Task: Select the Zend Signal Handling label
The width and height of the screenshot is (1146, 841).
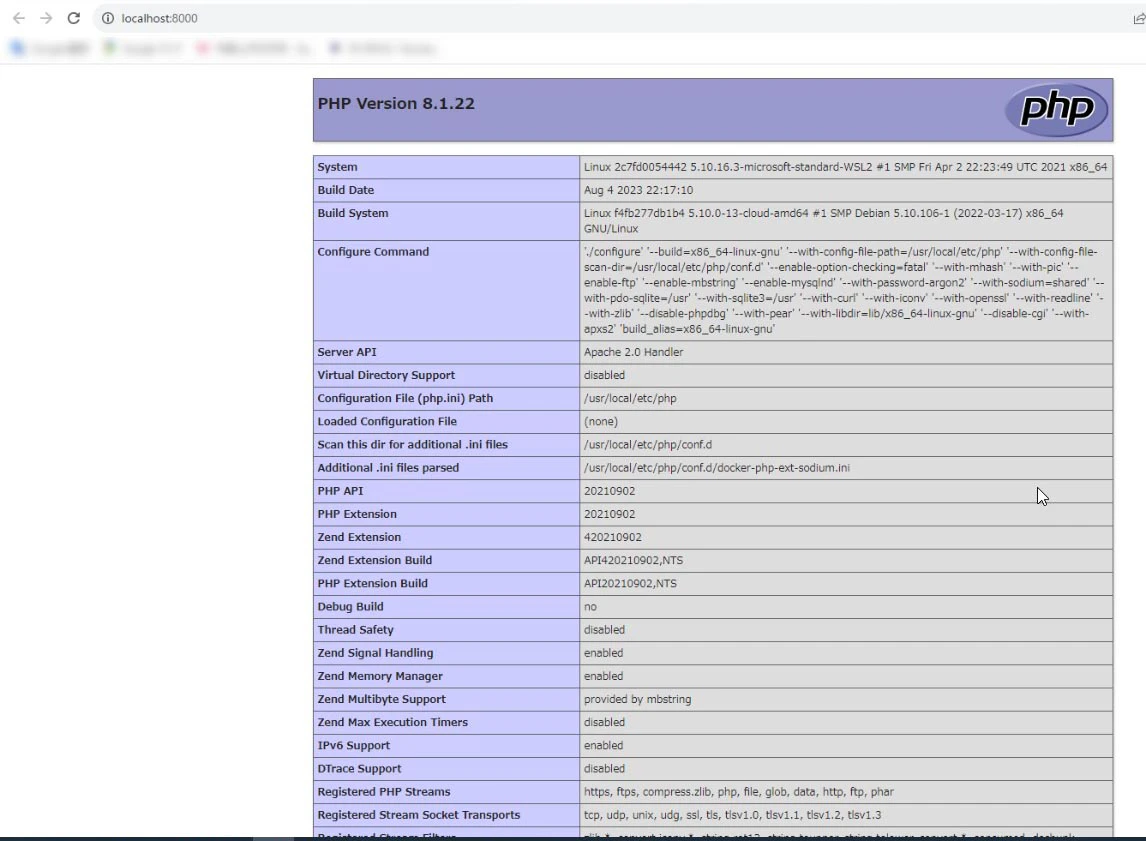Action: click(x=375, y=653)
